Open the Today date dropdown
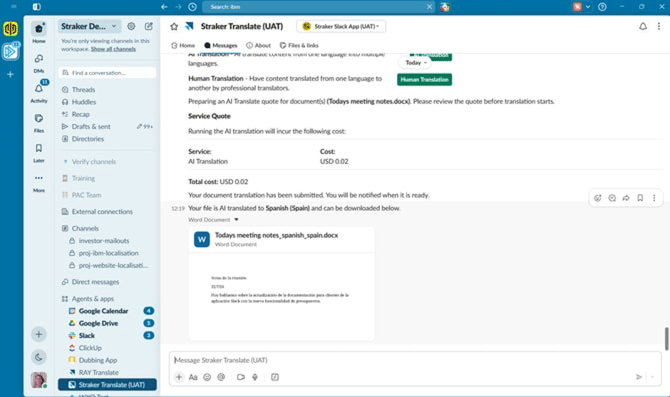Viewport: 670px width, 397px height. [x=415, y=62]
